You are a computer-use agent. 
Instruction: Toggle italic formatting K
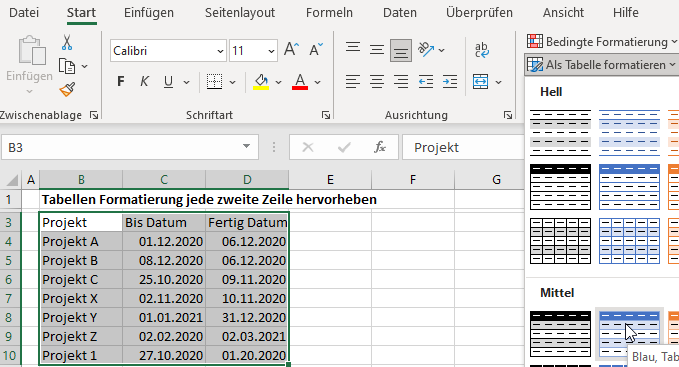point(145,81)
